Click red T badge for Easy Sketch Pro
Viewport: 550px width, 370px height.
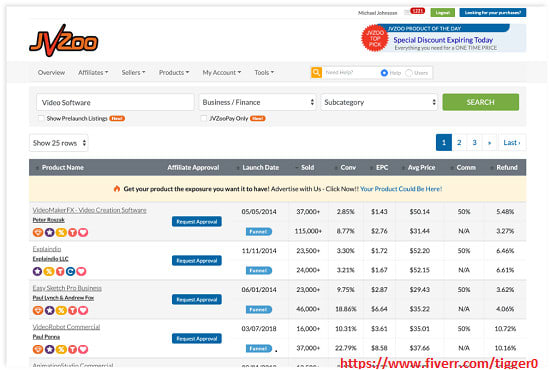72,310
